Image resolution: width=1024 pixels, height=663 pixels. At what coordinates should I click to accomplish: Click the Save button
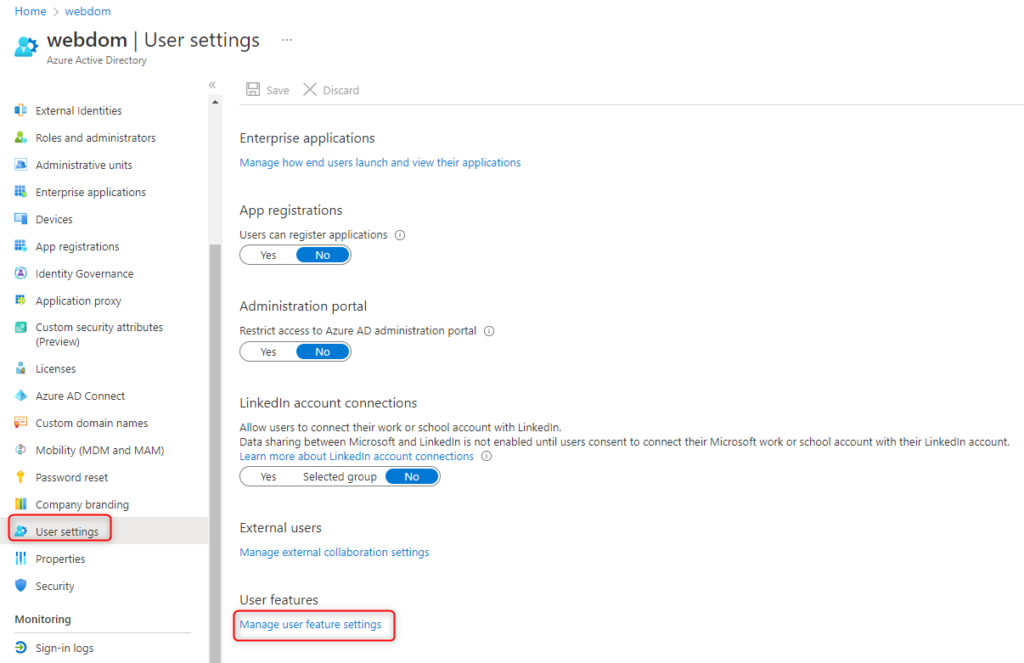(267, 89)
